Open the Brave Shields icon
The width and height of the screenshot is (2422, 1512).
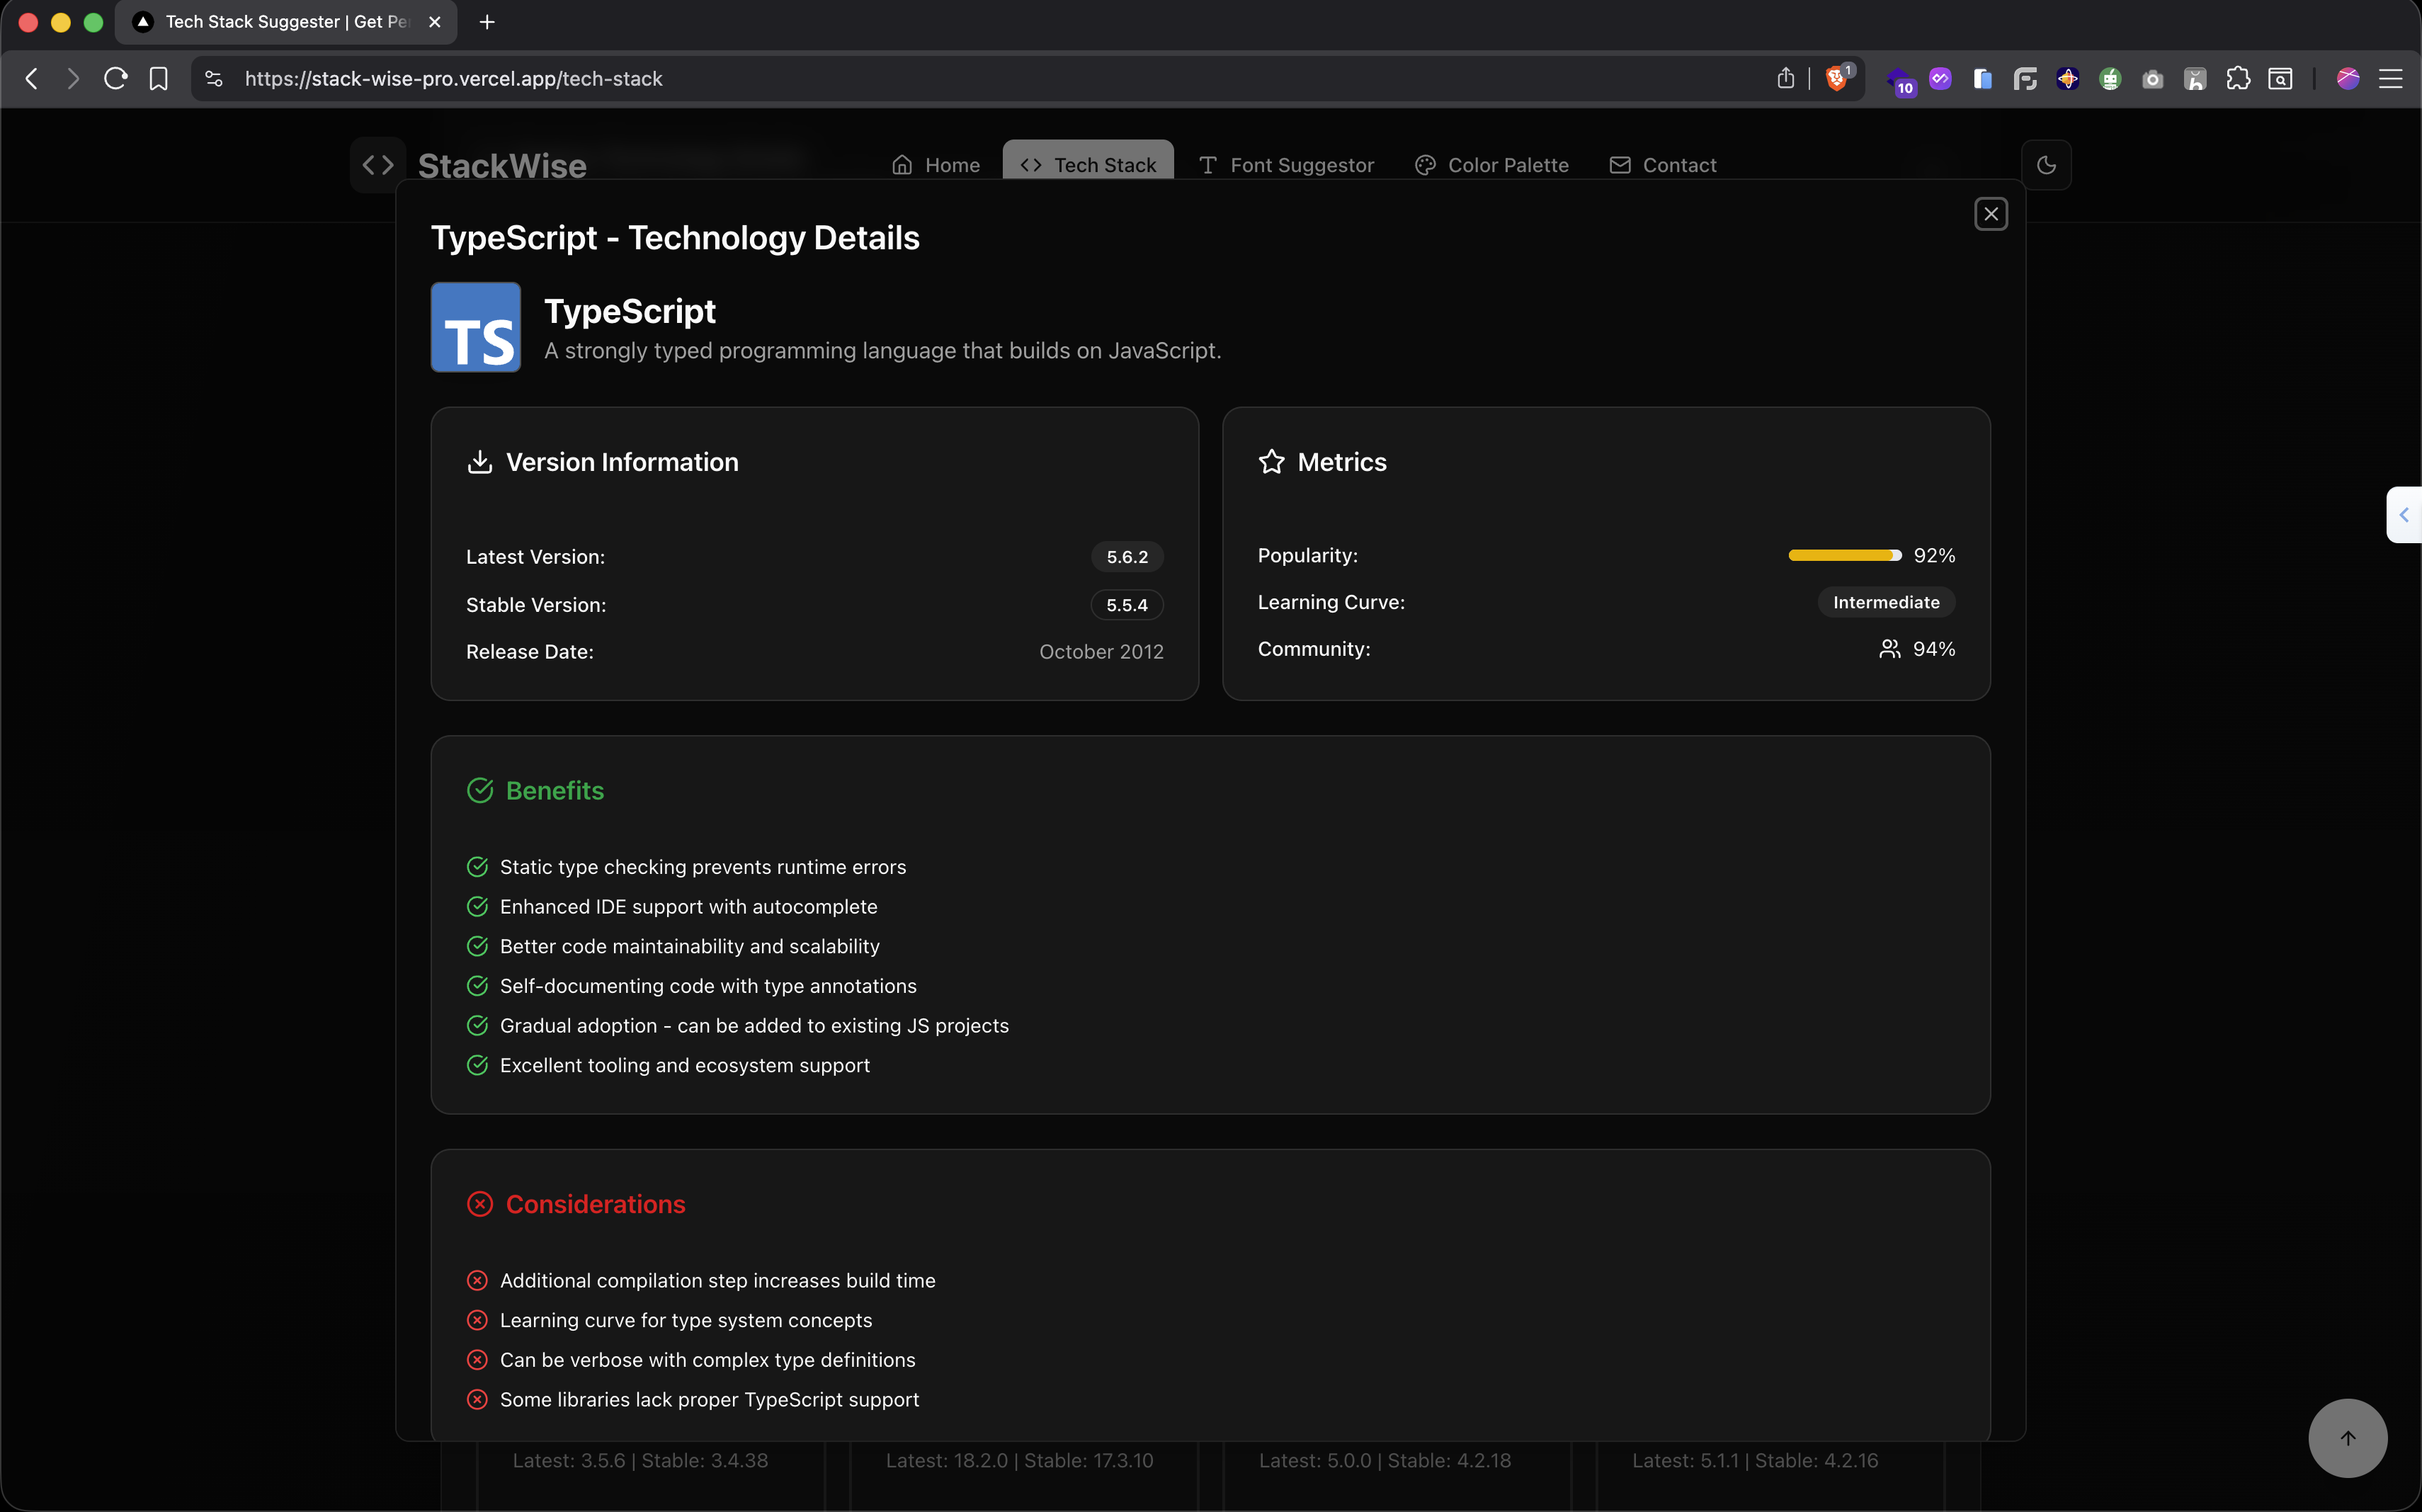coord(1836,79)
